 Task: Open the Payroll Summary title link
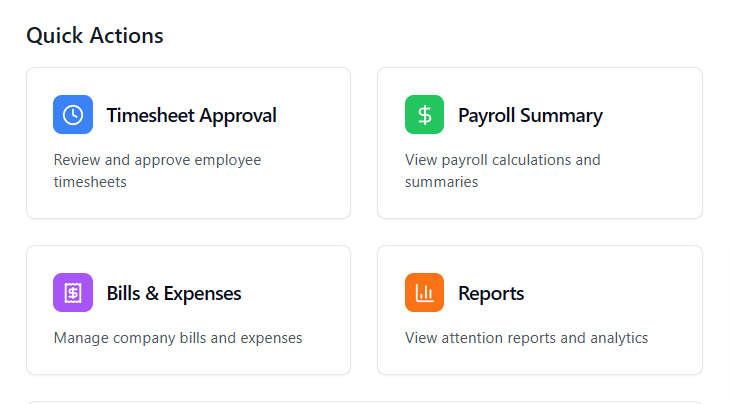(x=530, y=115)
